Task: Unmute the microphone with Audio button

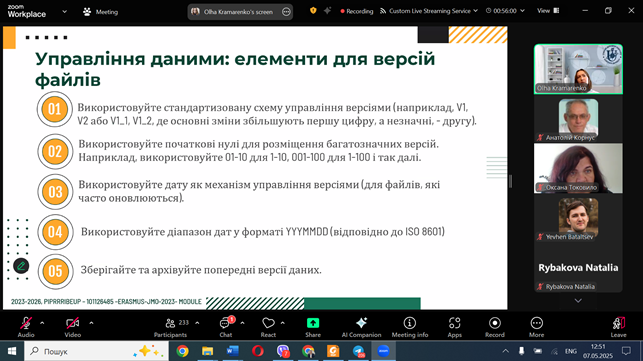Action: pos(26,327)
